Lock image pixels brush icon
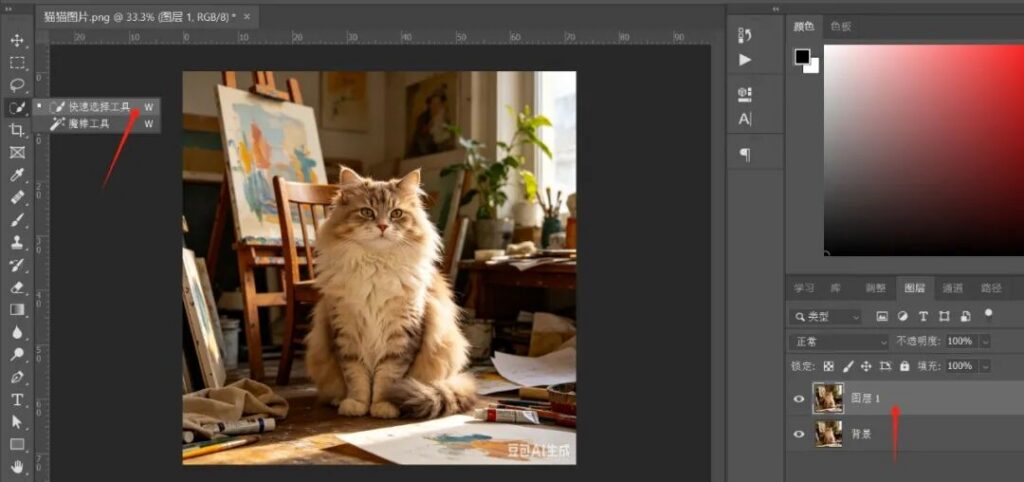Image resolution: width=1024 pixels, height=482 pixels. (x=848, y=366)
